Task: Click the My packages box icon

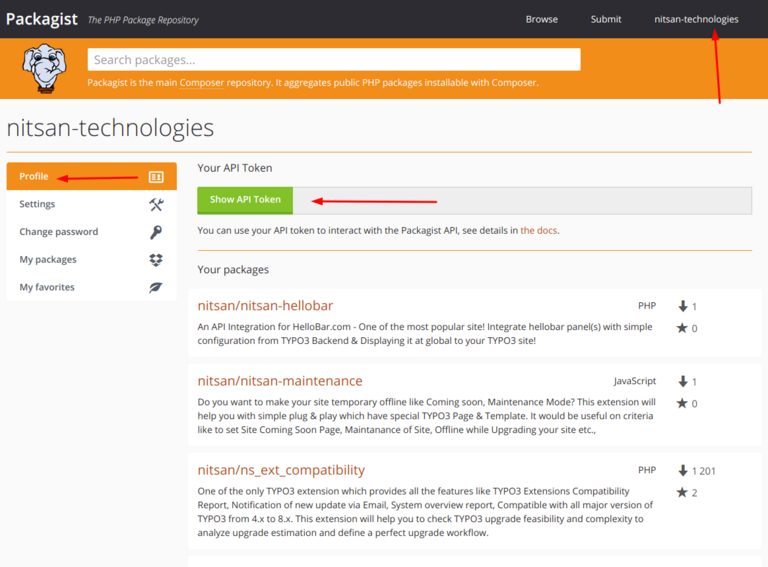Action: (156, 260)
